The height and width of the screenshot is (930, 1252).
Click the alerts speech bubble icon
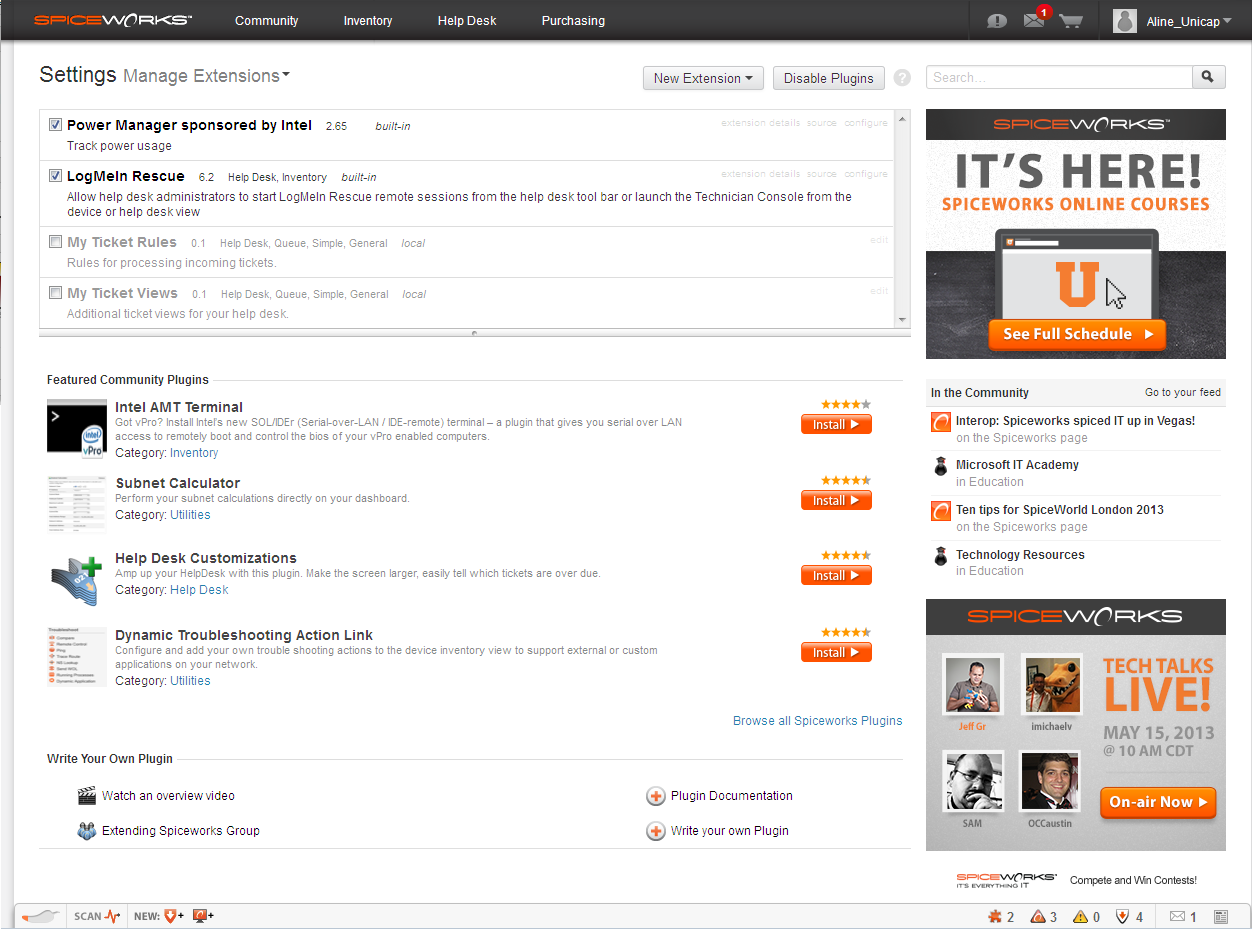996,20
